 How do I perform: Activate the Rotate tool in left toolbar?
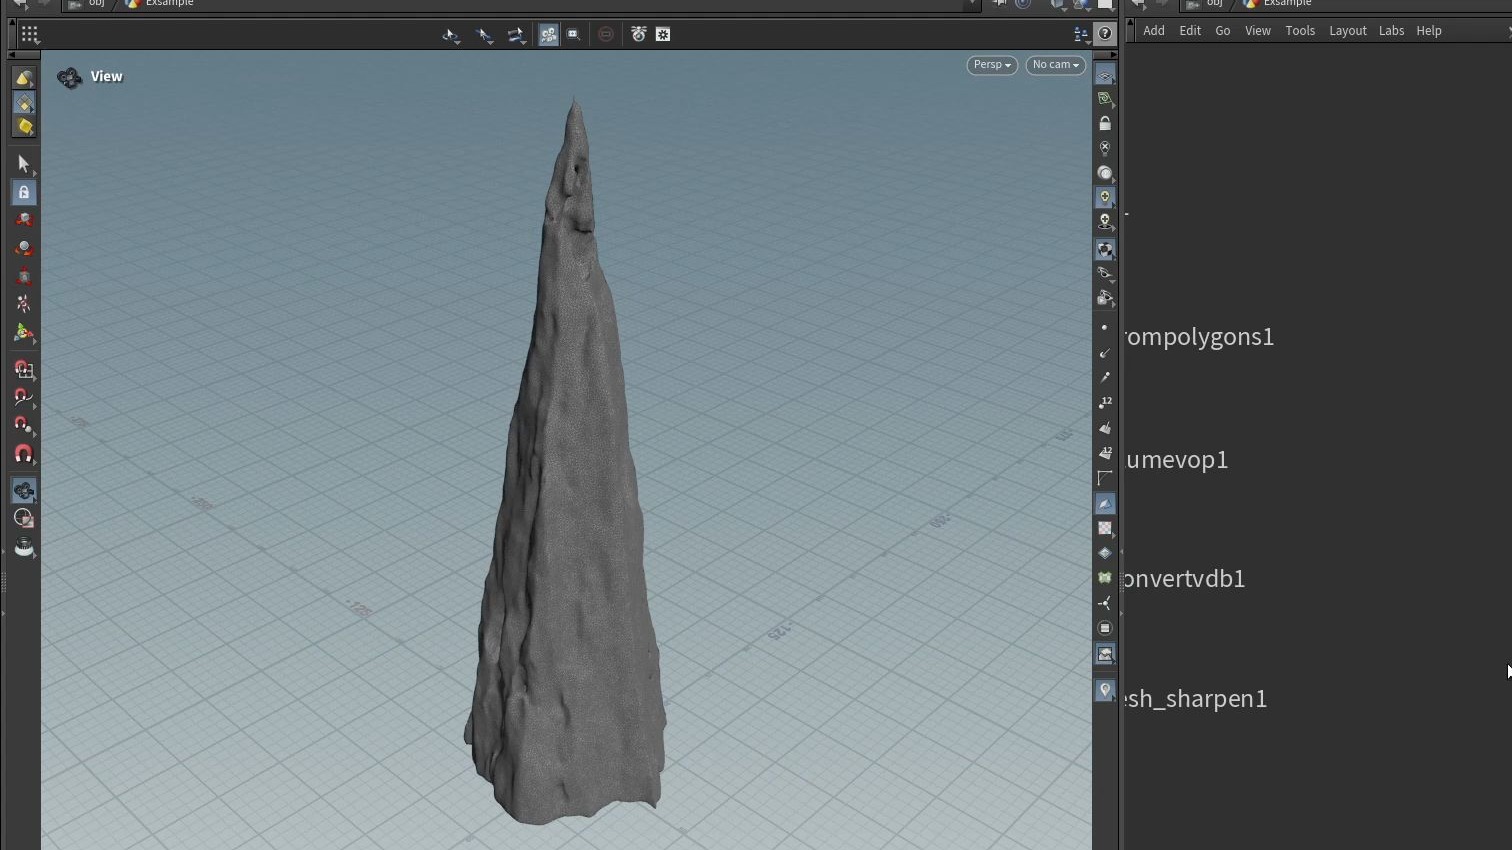(x=24, y=248)
